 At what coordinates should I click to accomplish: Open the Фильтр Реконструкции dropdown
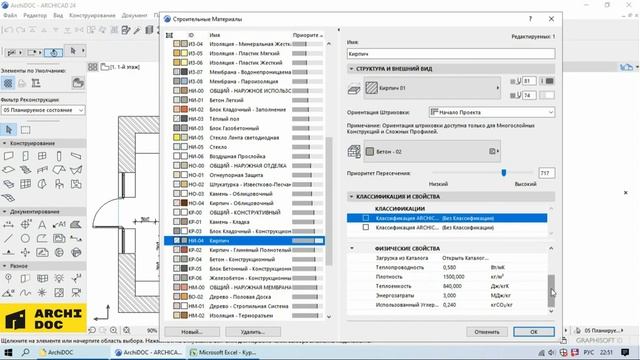pyautogui.click(x=43, y=110)
